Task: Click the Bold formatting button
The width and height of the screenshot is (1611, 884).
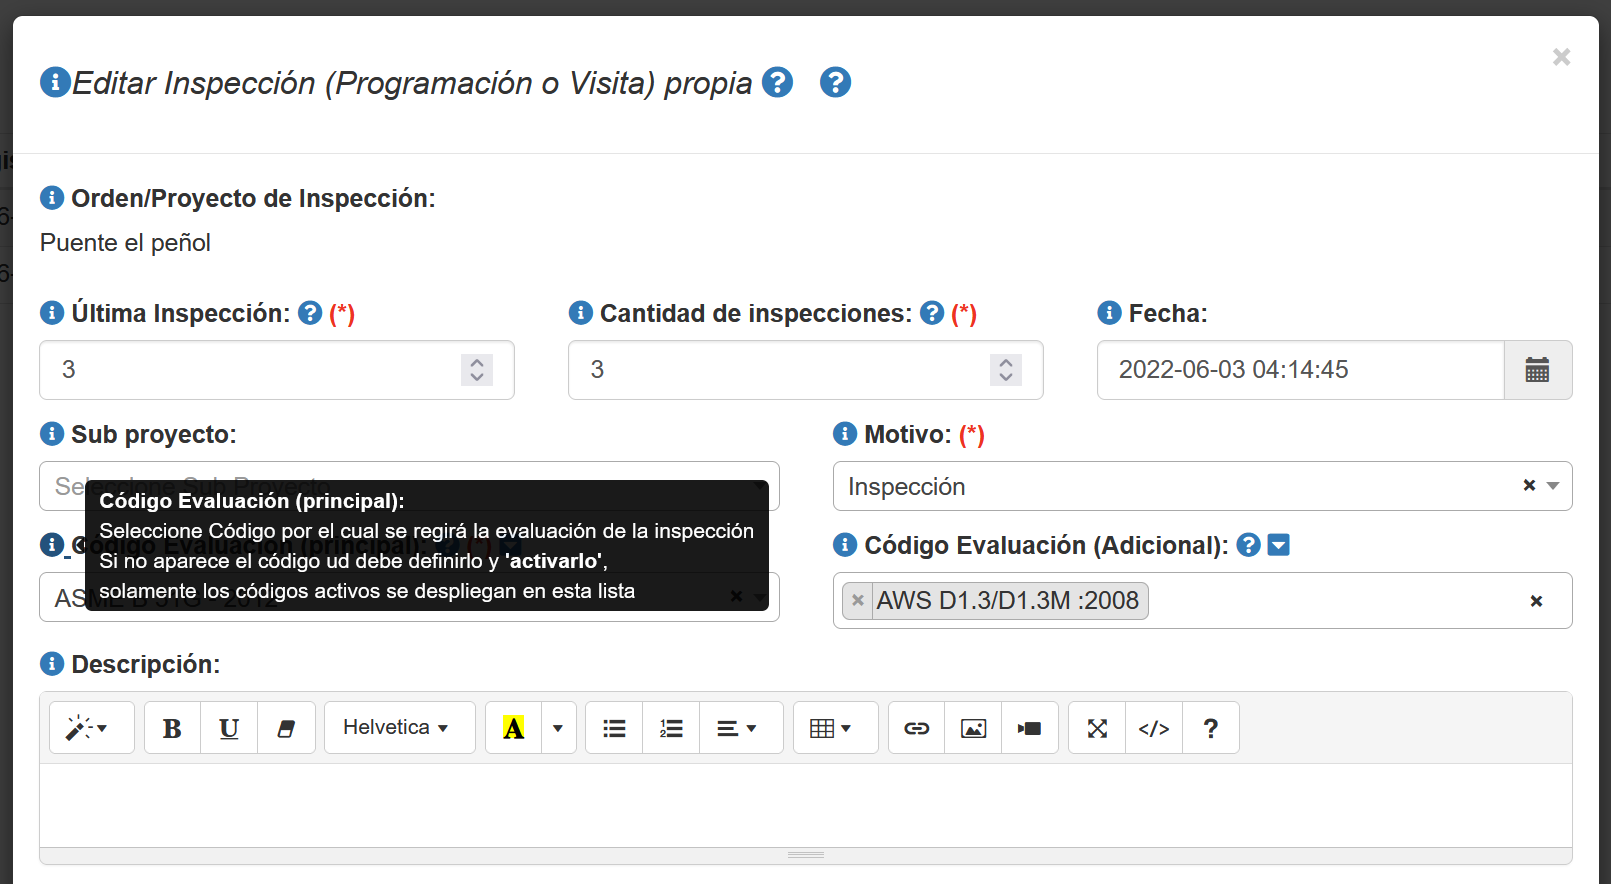Action: 172,728
